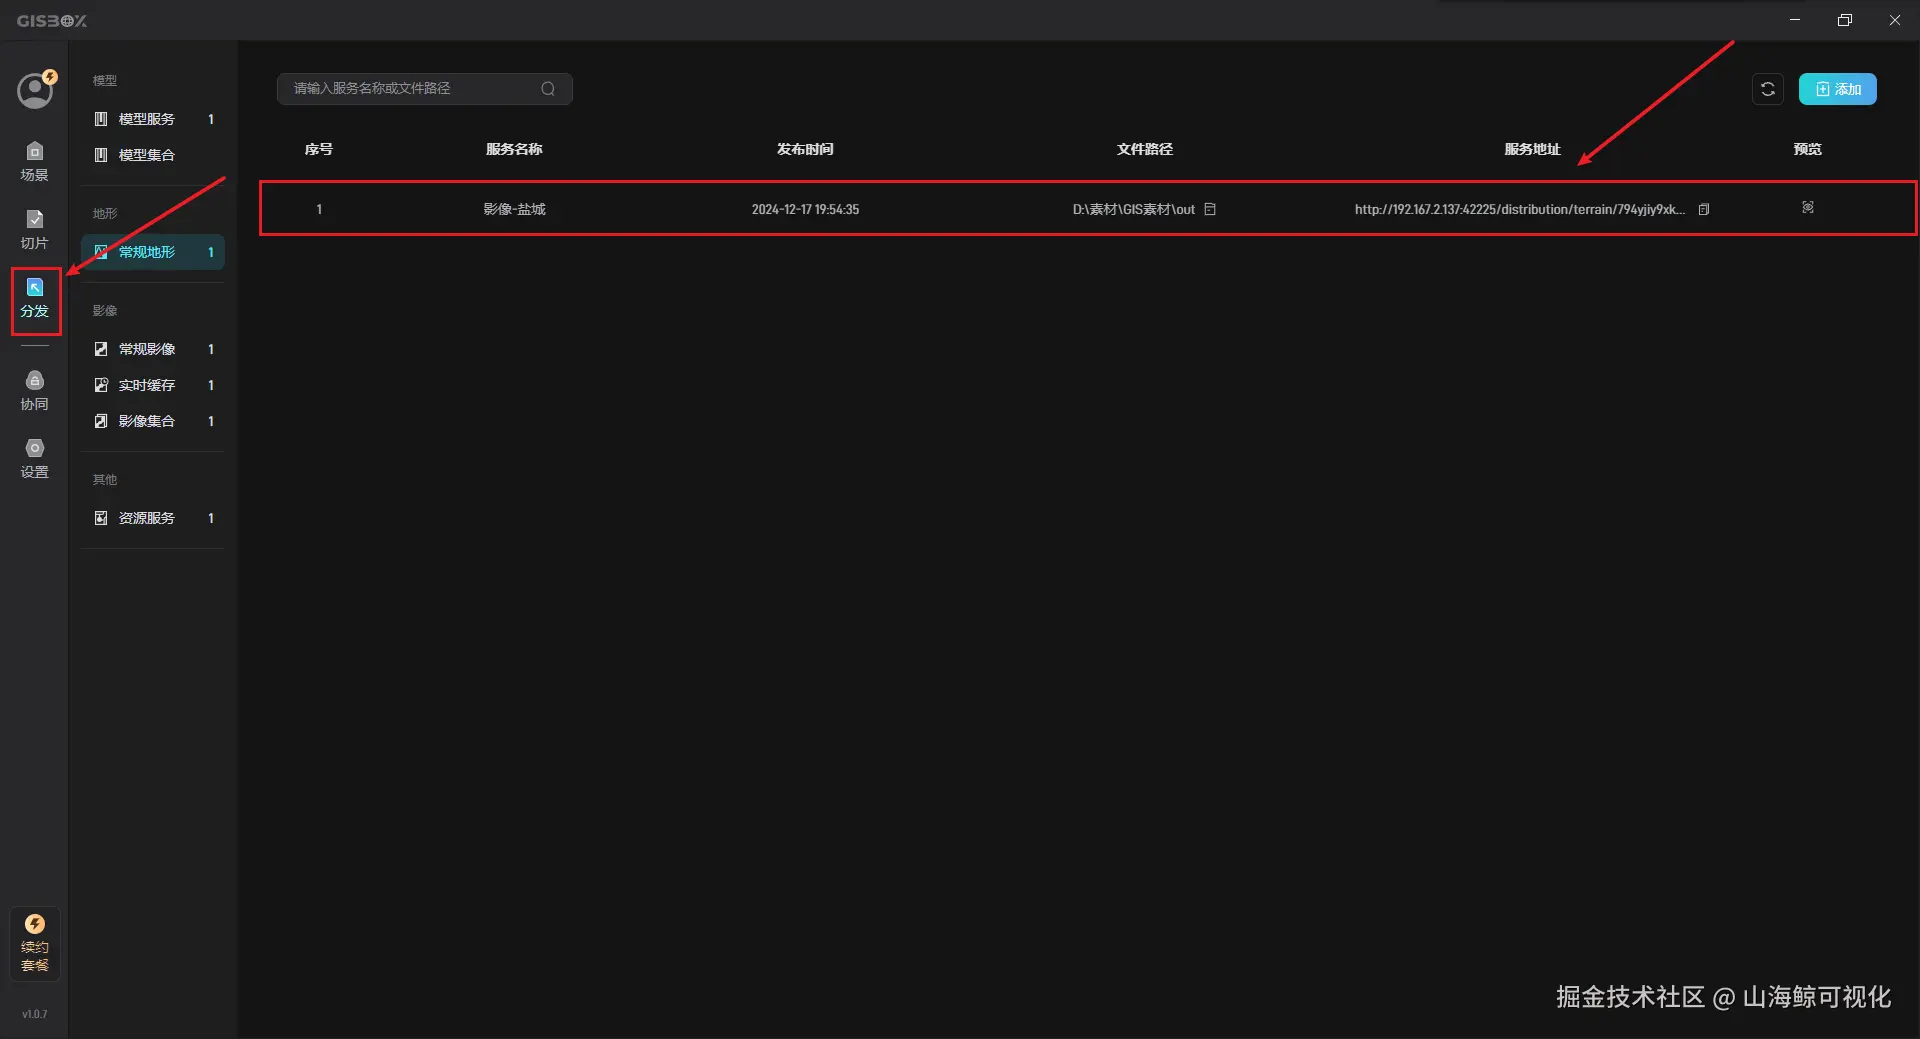
Task: Open the 影像集合 menu item
Action: click(153, 421)
